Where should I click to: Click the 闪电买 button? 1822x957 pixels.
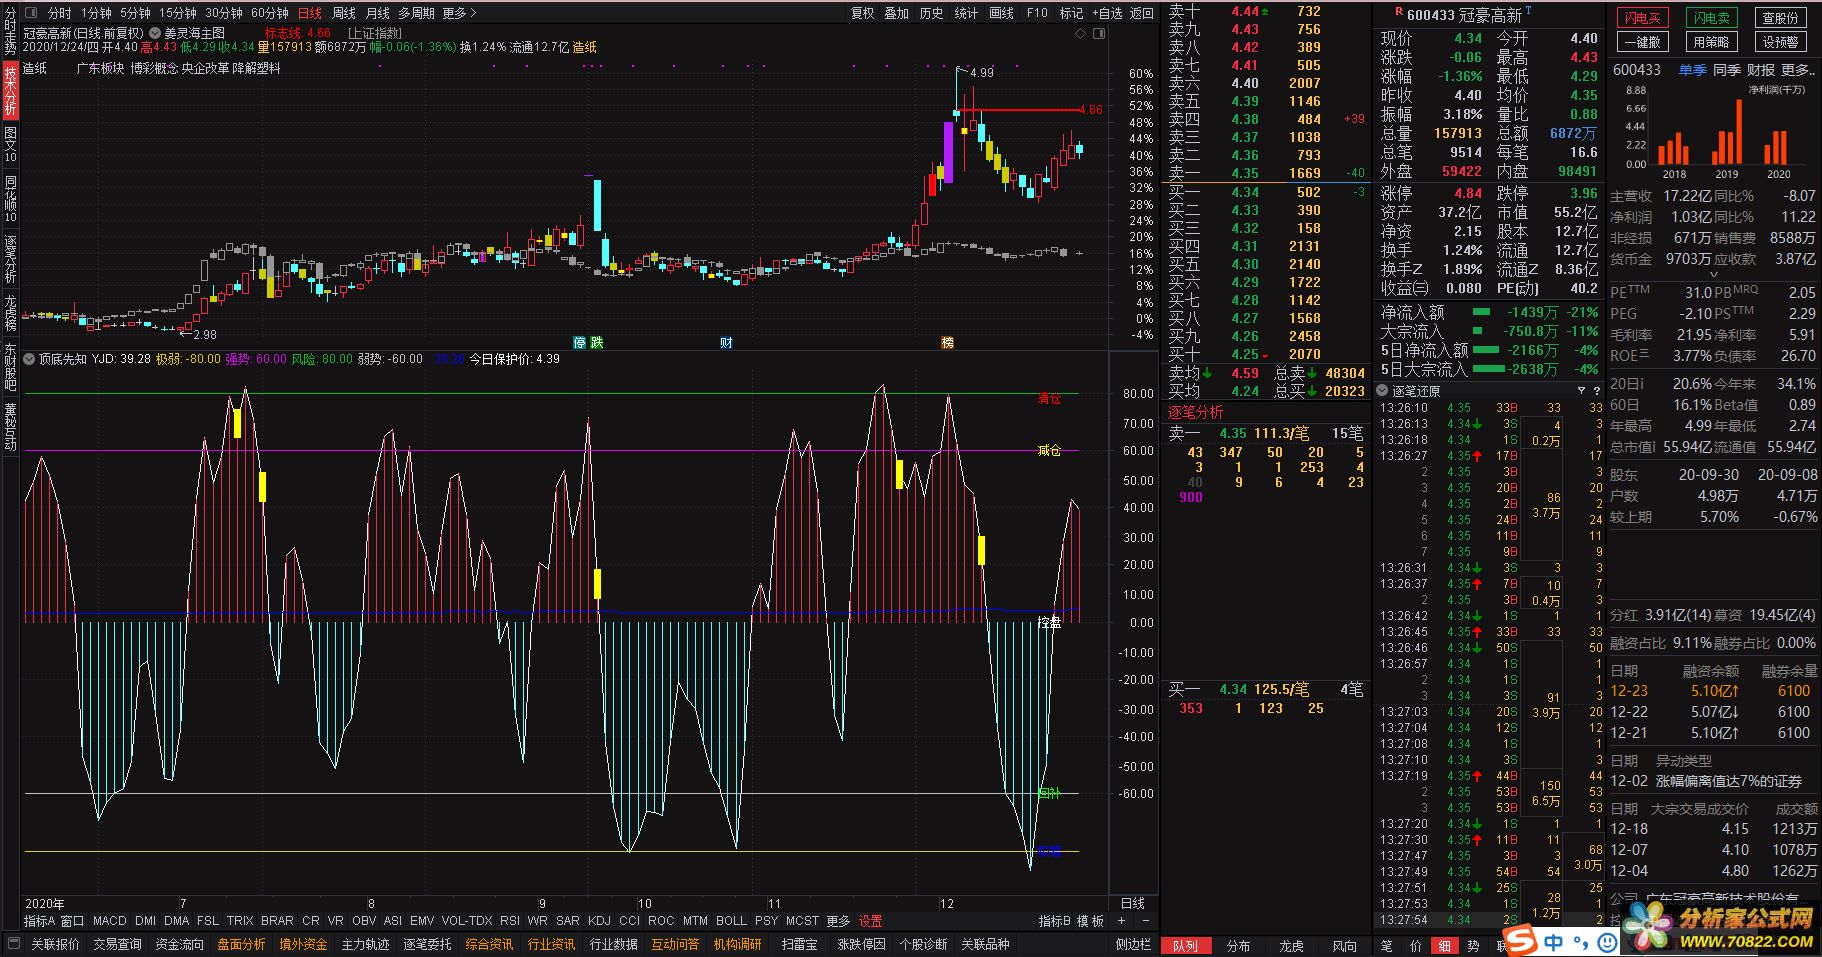(x=1642, y=18)
